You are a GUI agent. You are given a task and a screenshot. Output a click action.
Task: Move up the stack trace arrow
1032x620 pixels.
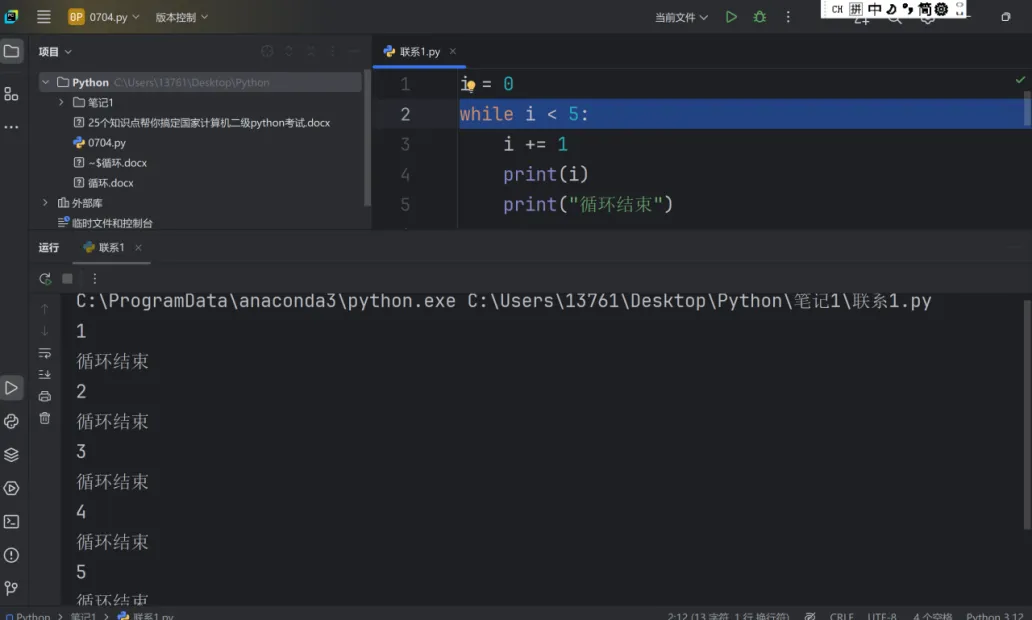(x=45, y=309)
